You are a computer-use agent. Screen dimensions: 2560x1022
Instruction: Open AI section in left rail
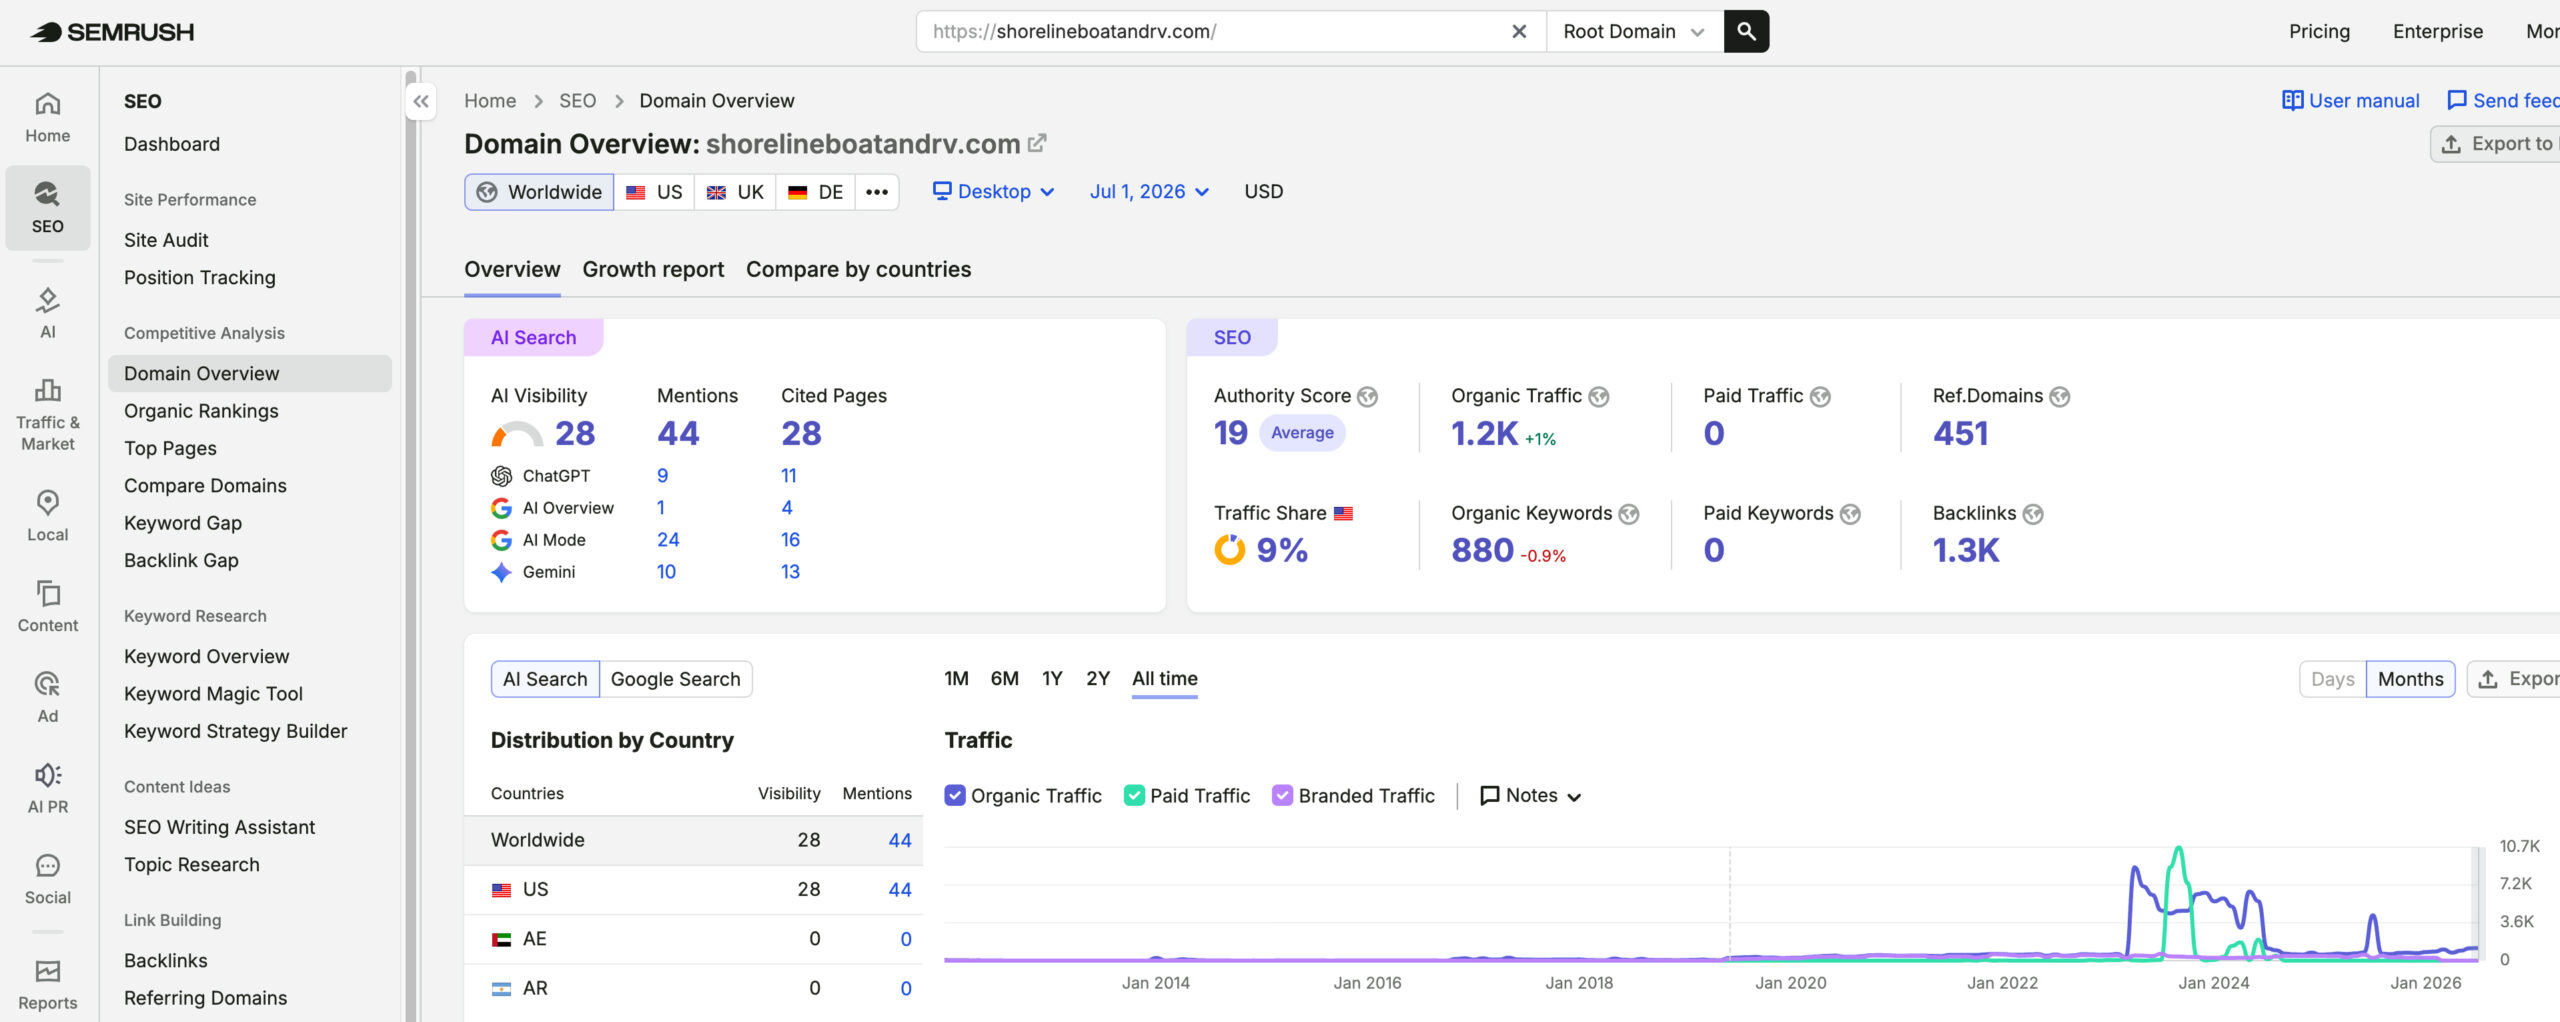(x=47, y=313)
